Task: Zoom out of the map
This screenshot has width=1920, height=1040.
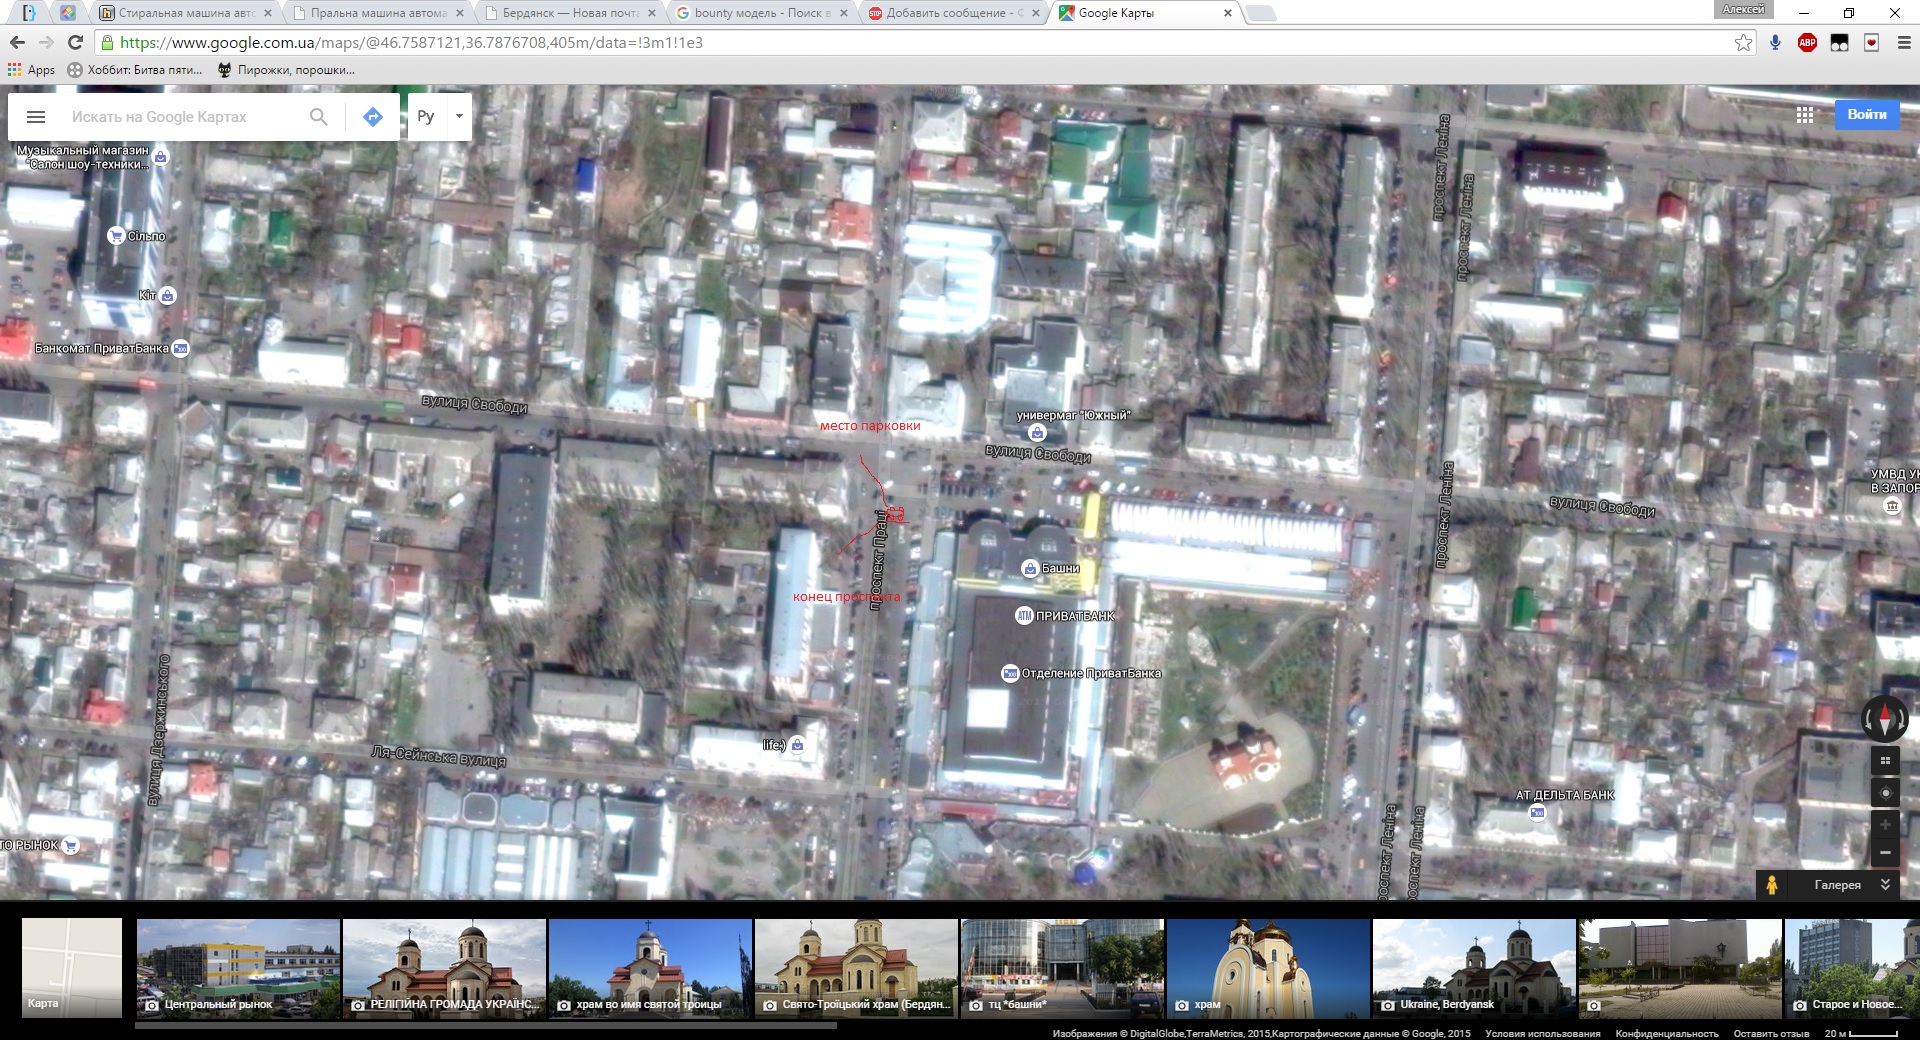Action: coord(1885,853)
